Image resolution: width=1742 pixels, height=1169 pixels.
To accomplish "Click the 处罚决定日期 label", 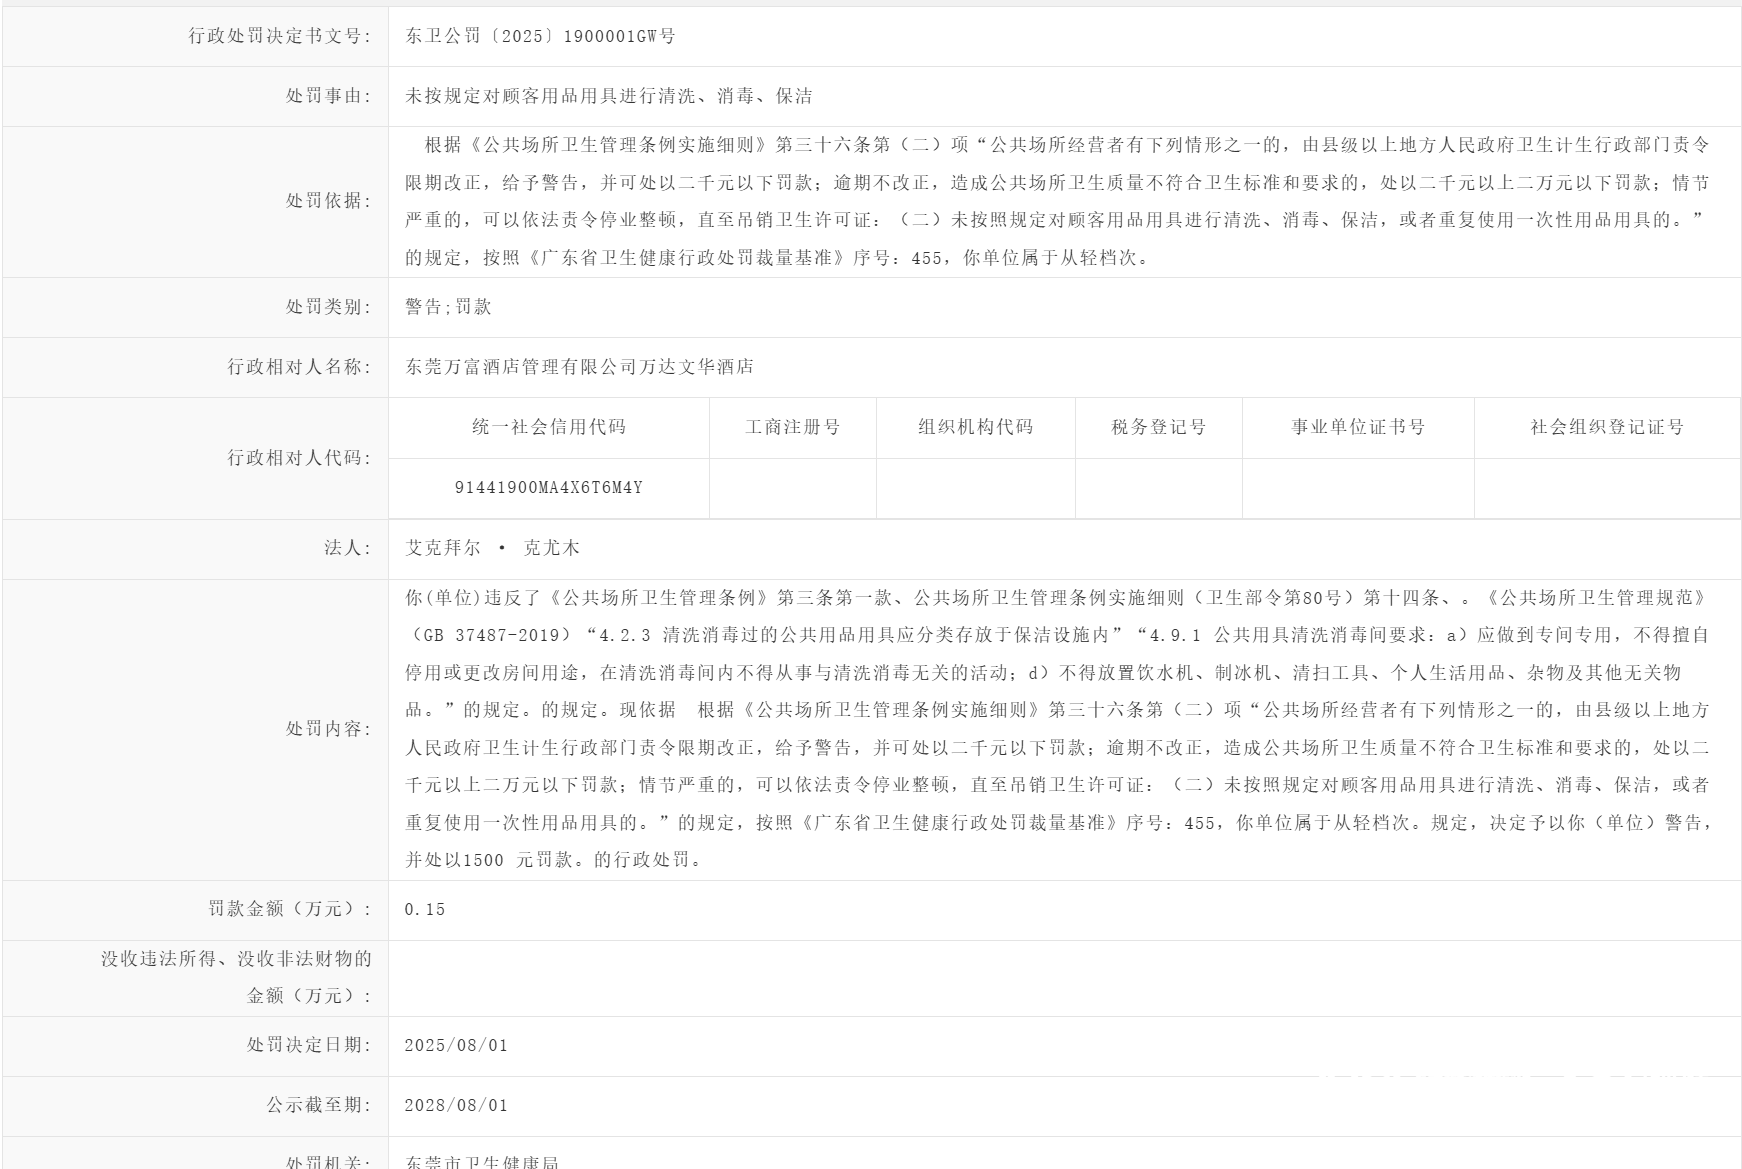I will point(309,1045).
